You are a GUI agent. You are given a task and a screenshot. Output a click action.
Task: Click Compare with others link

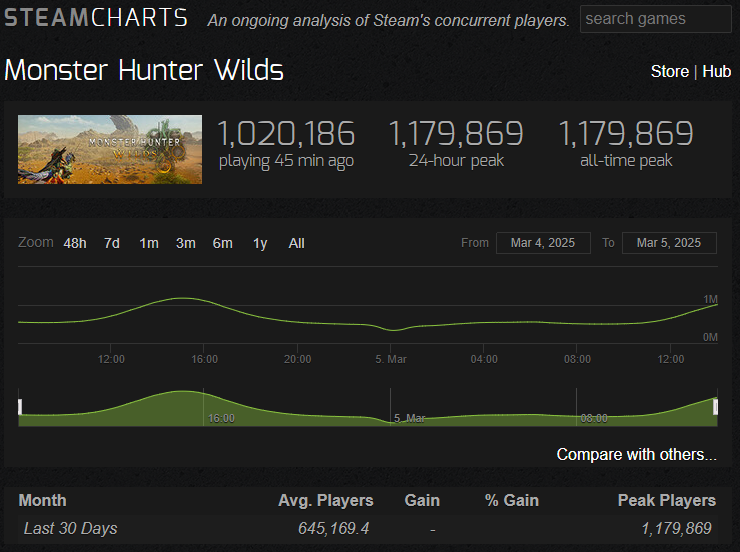(x=637, y=454)
